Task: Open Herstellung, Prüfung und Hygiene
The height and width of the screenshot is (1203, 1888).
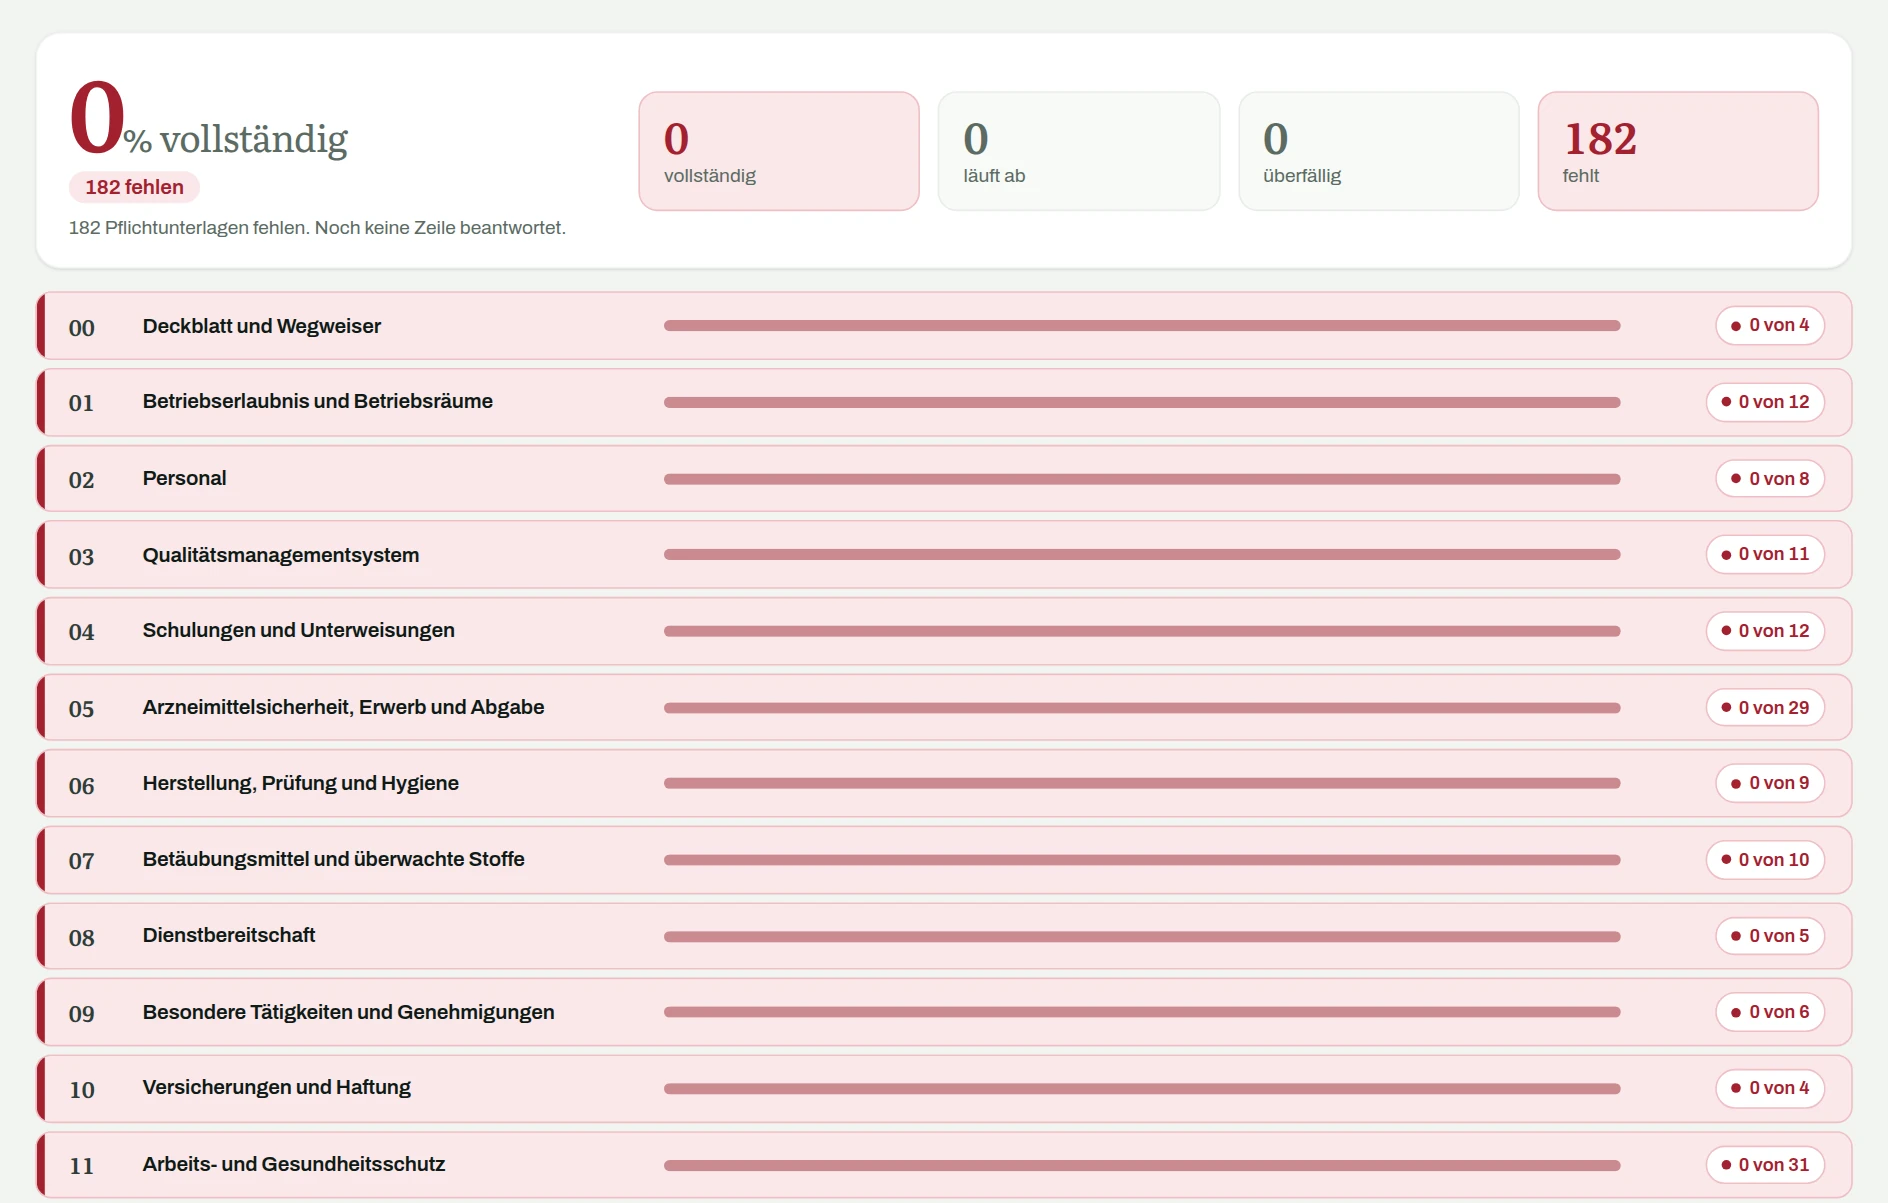Action: [944, 784]
